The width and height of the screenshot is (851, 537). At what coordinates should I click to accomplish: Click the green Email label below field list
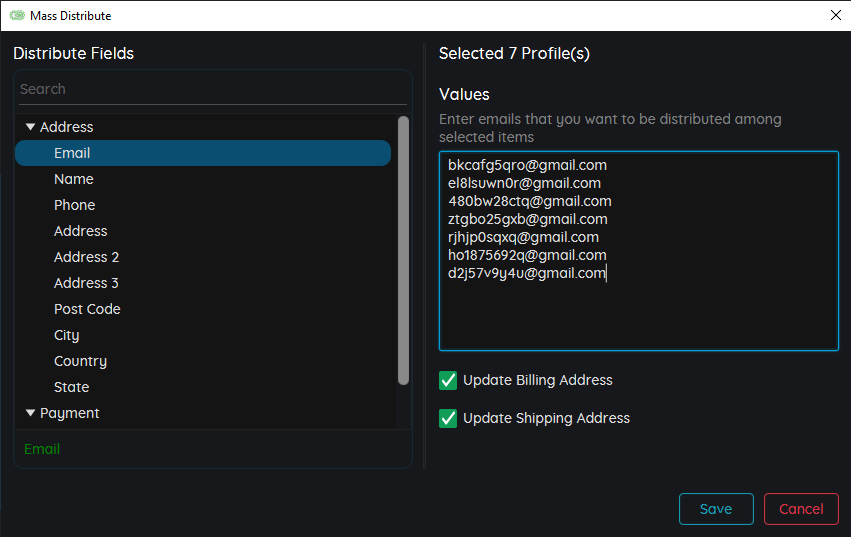point(42,449)
